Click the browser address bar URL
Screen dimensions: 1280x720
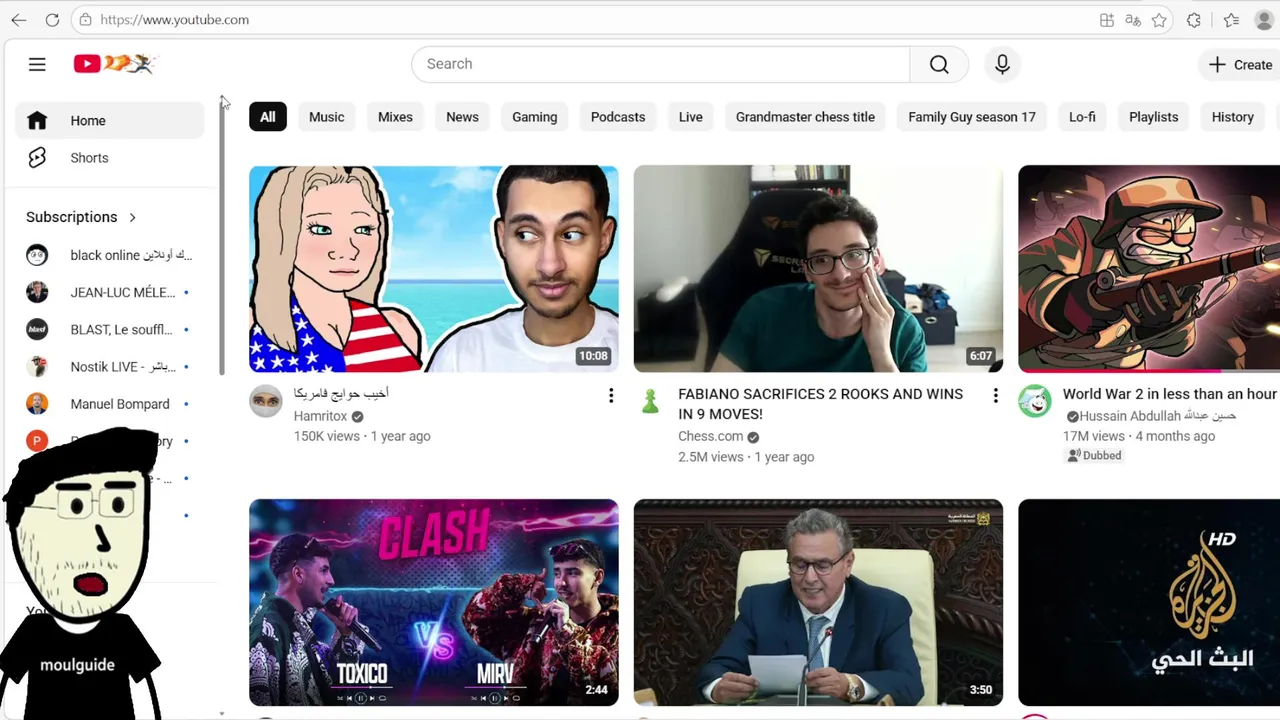175,20
